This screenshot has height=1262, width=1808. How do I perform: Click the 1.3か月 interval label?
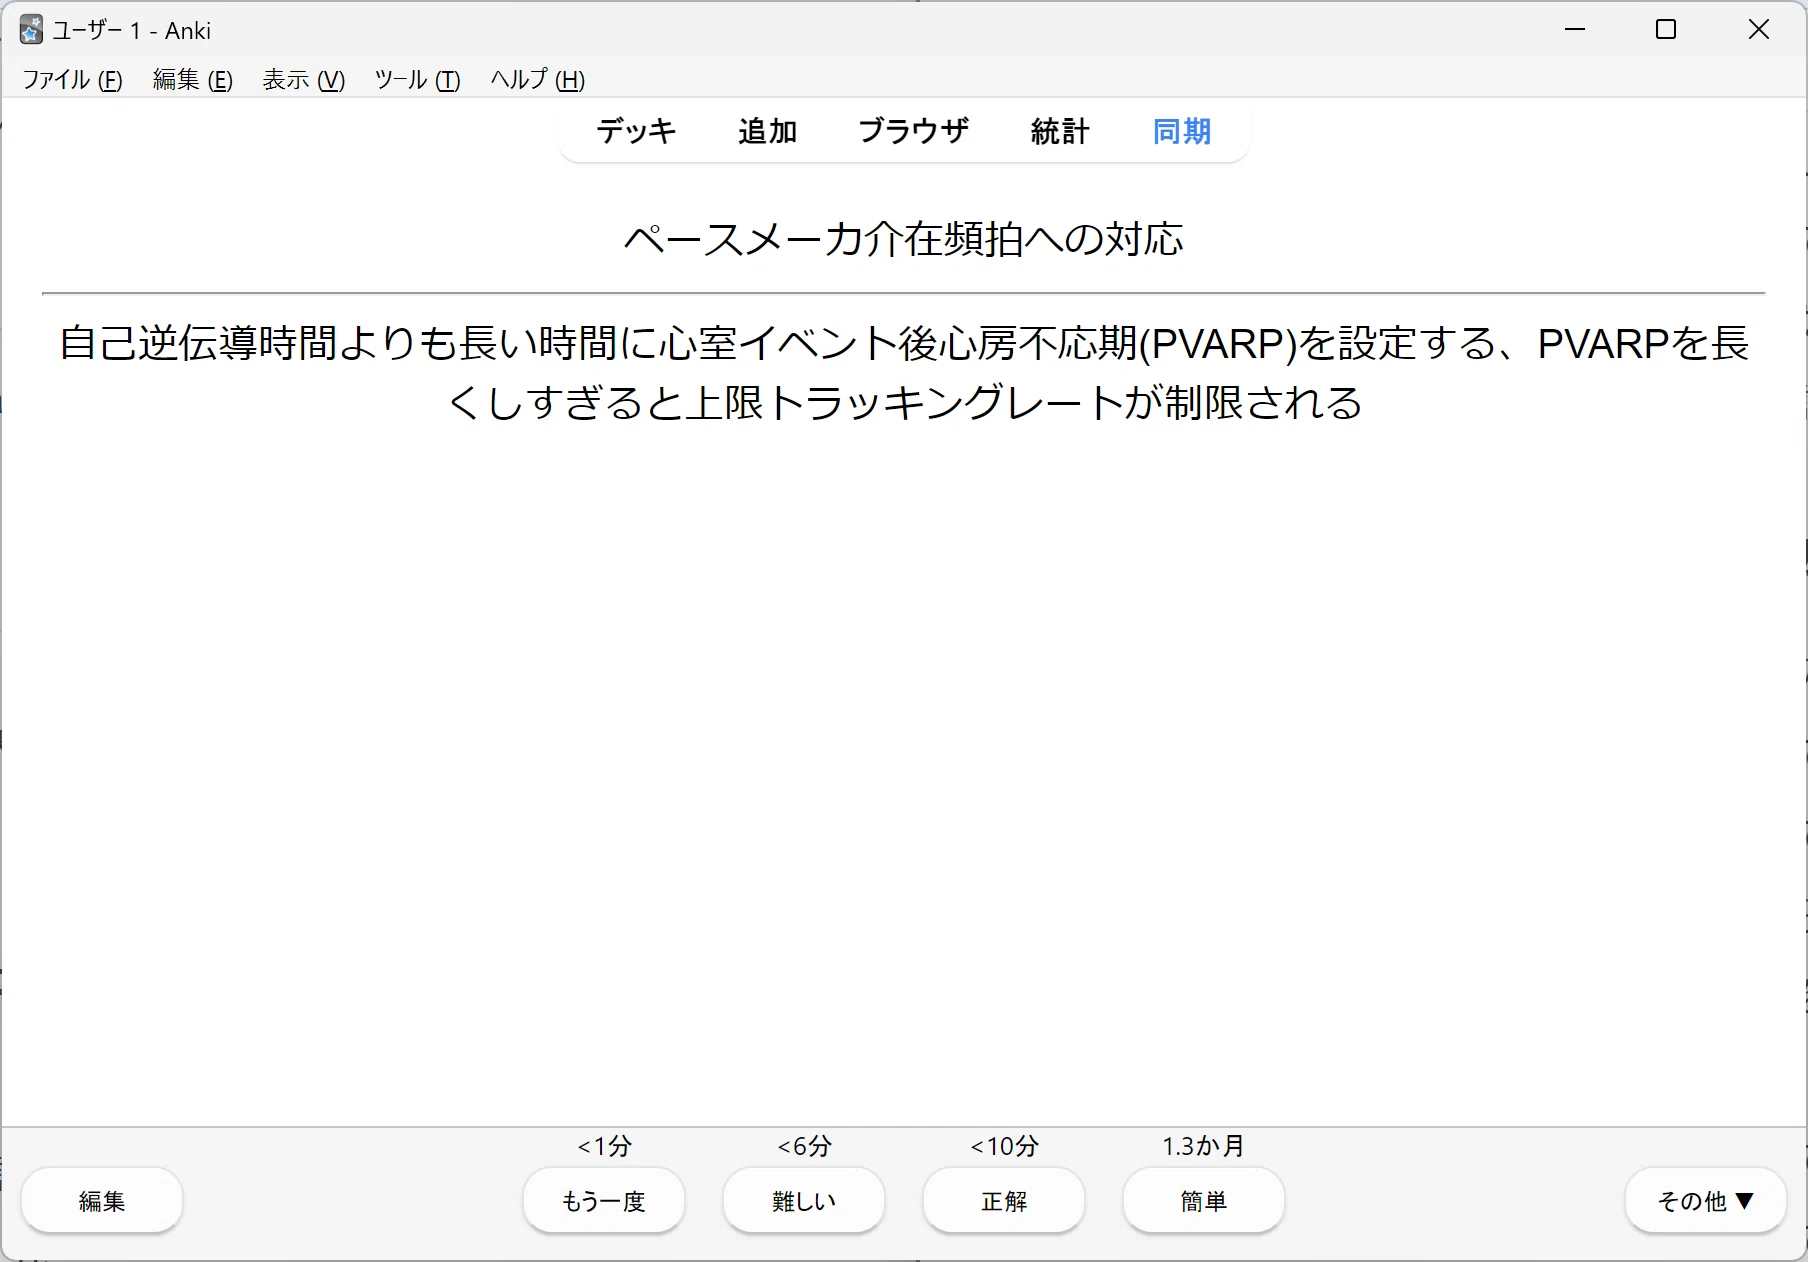click(x=1203, y=1146)
